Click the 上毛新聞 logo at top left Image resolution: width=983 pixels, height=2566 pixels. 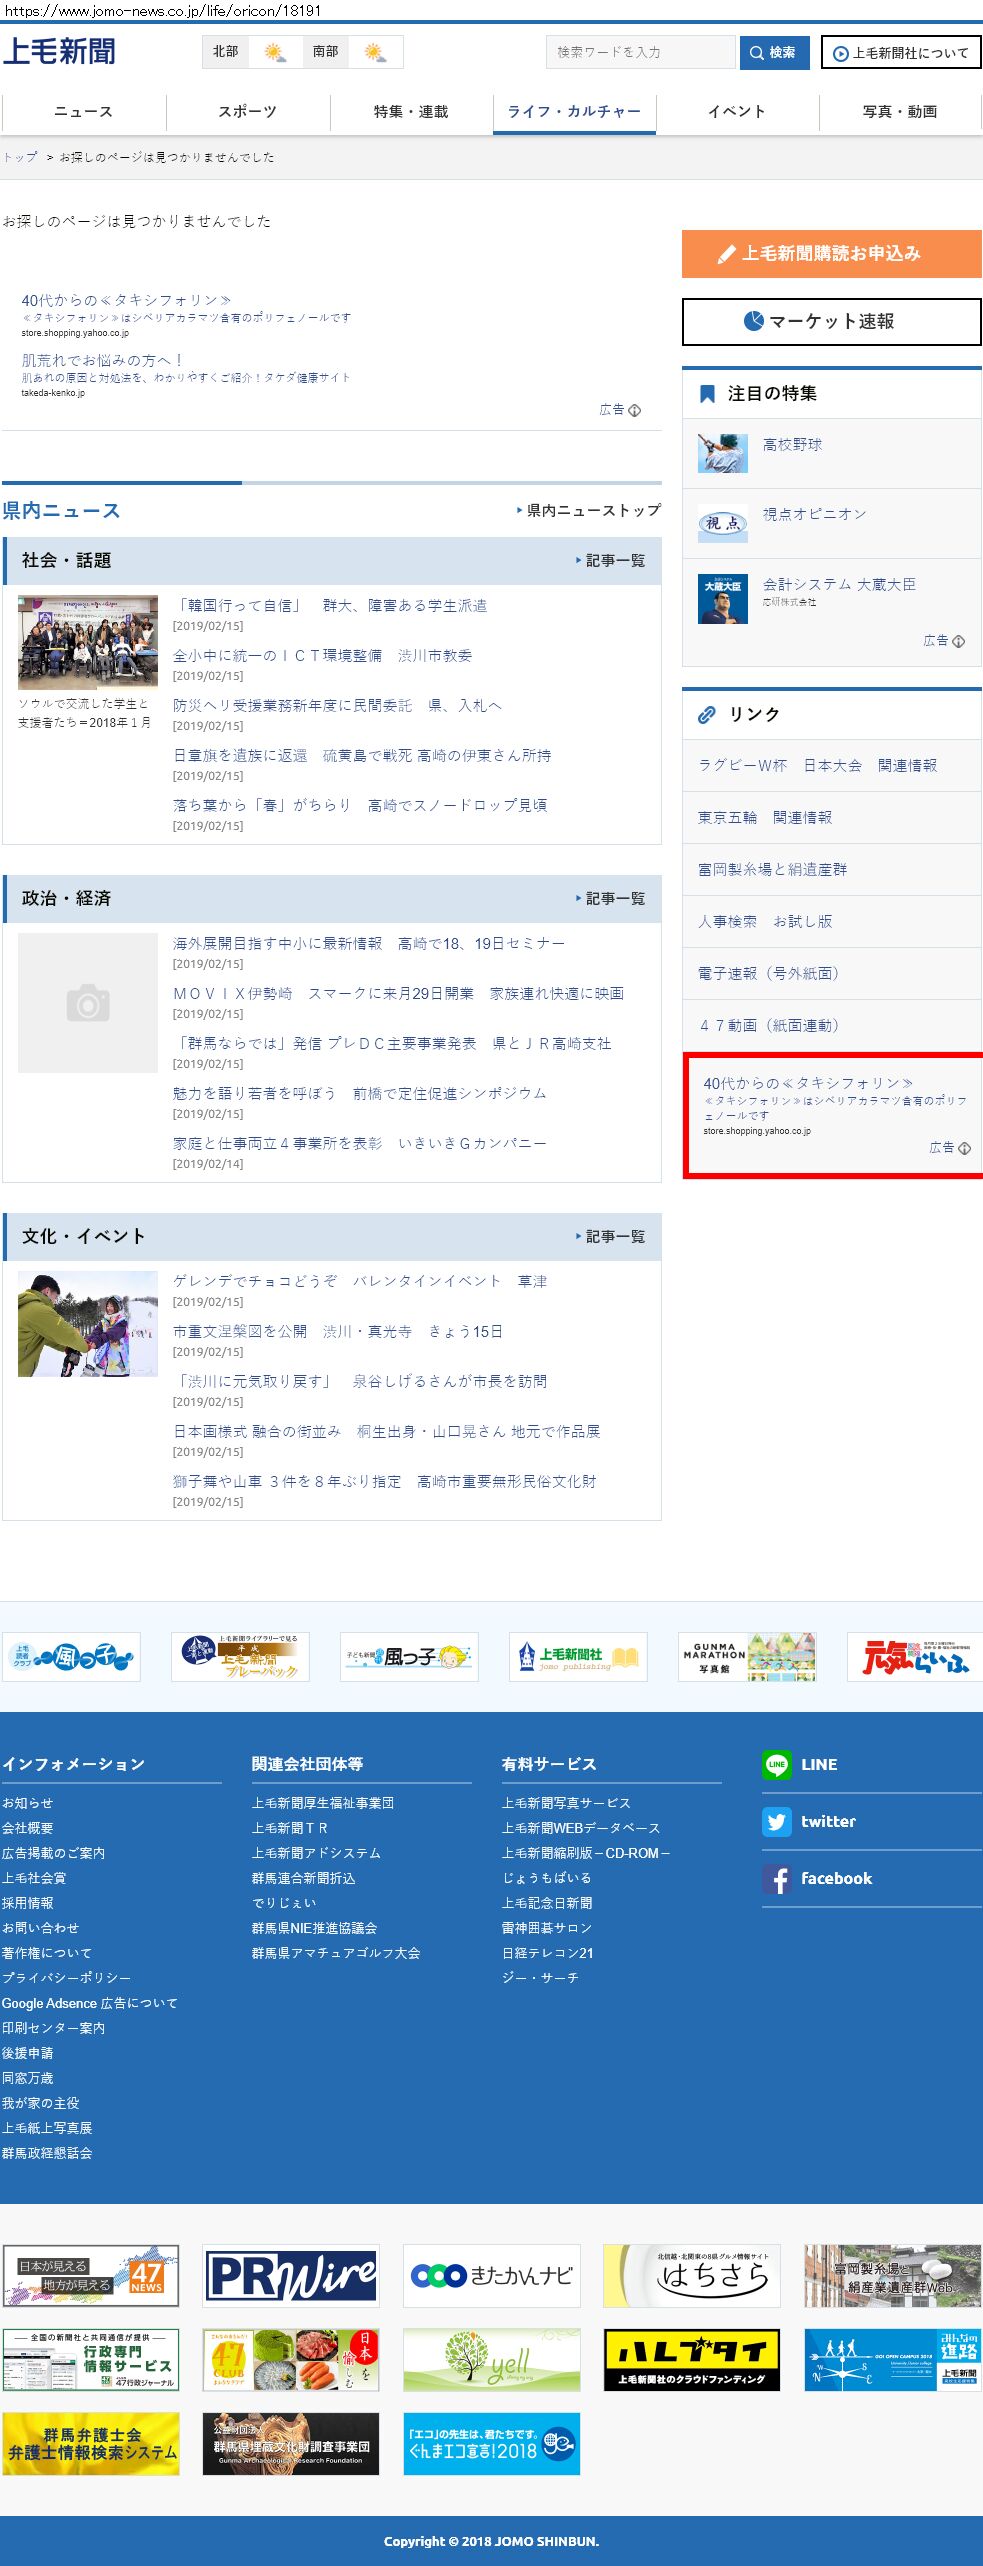coord(59,52)
